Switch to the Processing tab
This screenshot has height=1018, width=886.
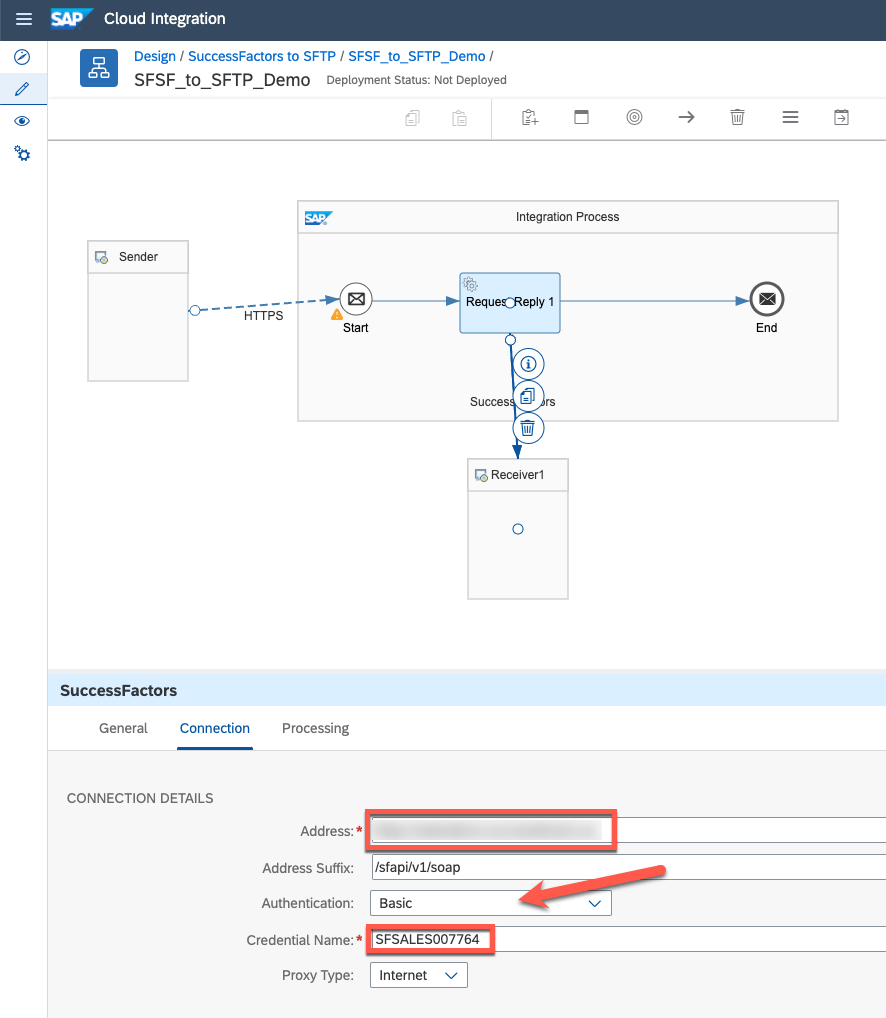coord(315,728)
